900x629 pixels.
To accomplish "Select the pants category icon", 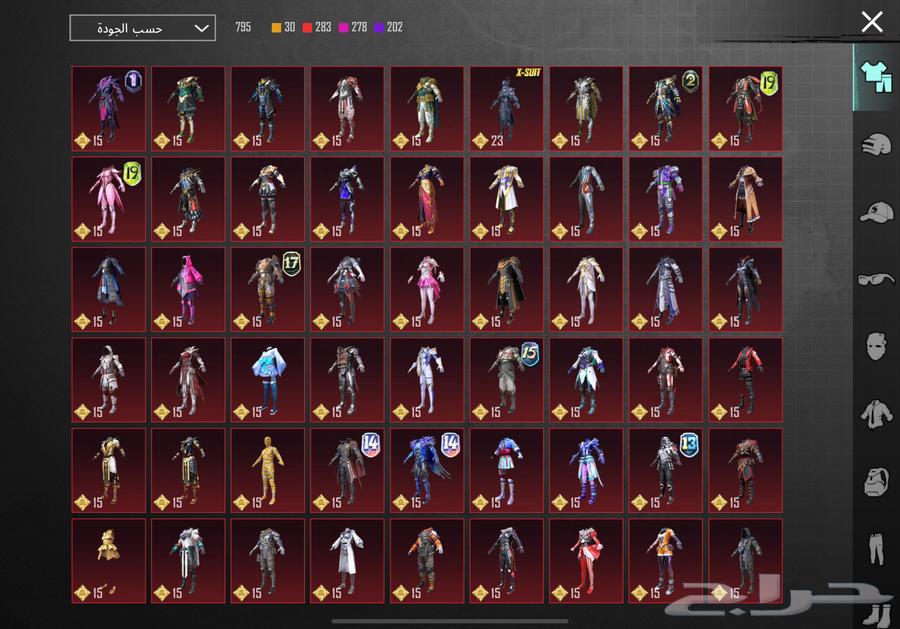I will click(x=876, y=549).
